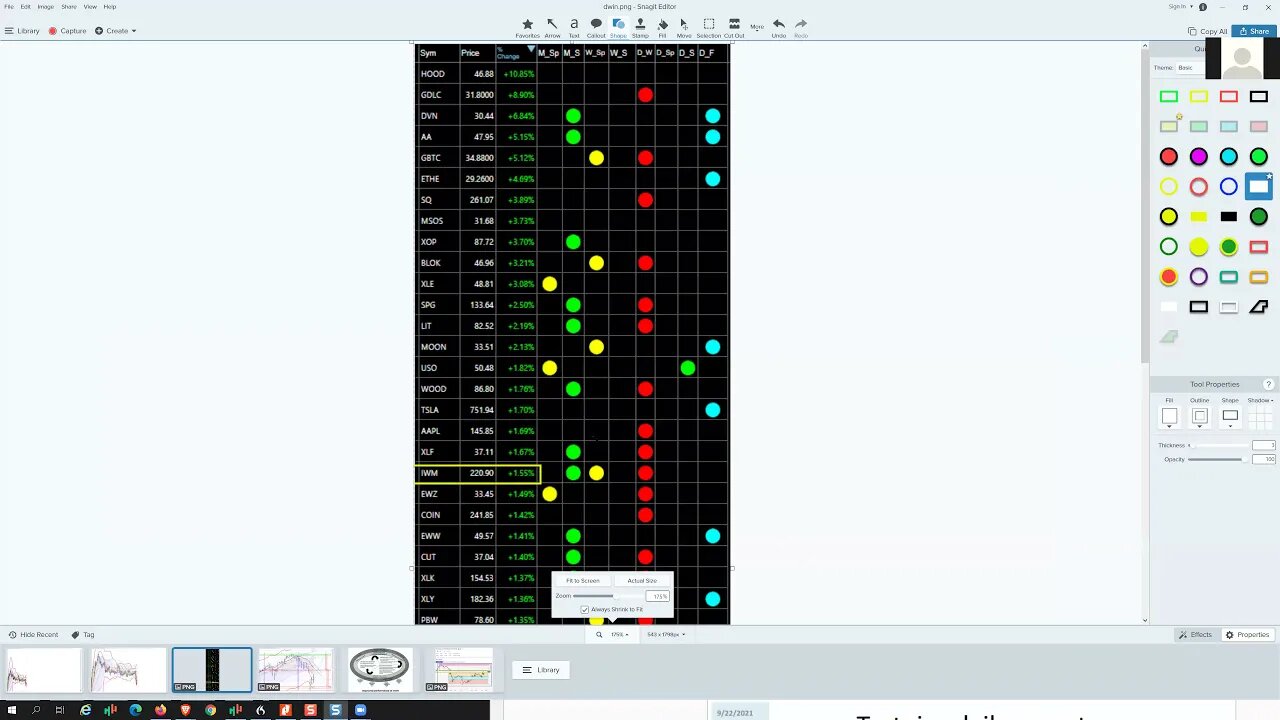This screenshot has width=1280, height=720.
Task: Open Library button in the recent tray
Action: (x=542, y=670)
